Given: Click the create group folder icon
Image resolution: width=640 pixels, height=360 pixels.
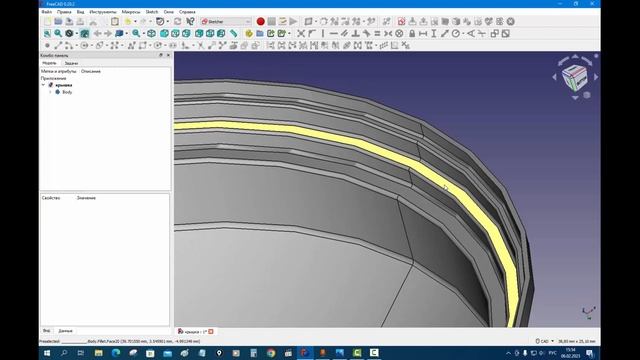Looking at the screenshot, I should [260, 33].
